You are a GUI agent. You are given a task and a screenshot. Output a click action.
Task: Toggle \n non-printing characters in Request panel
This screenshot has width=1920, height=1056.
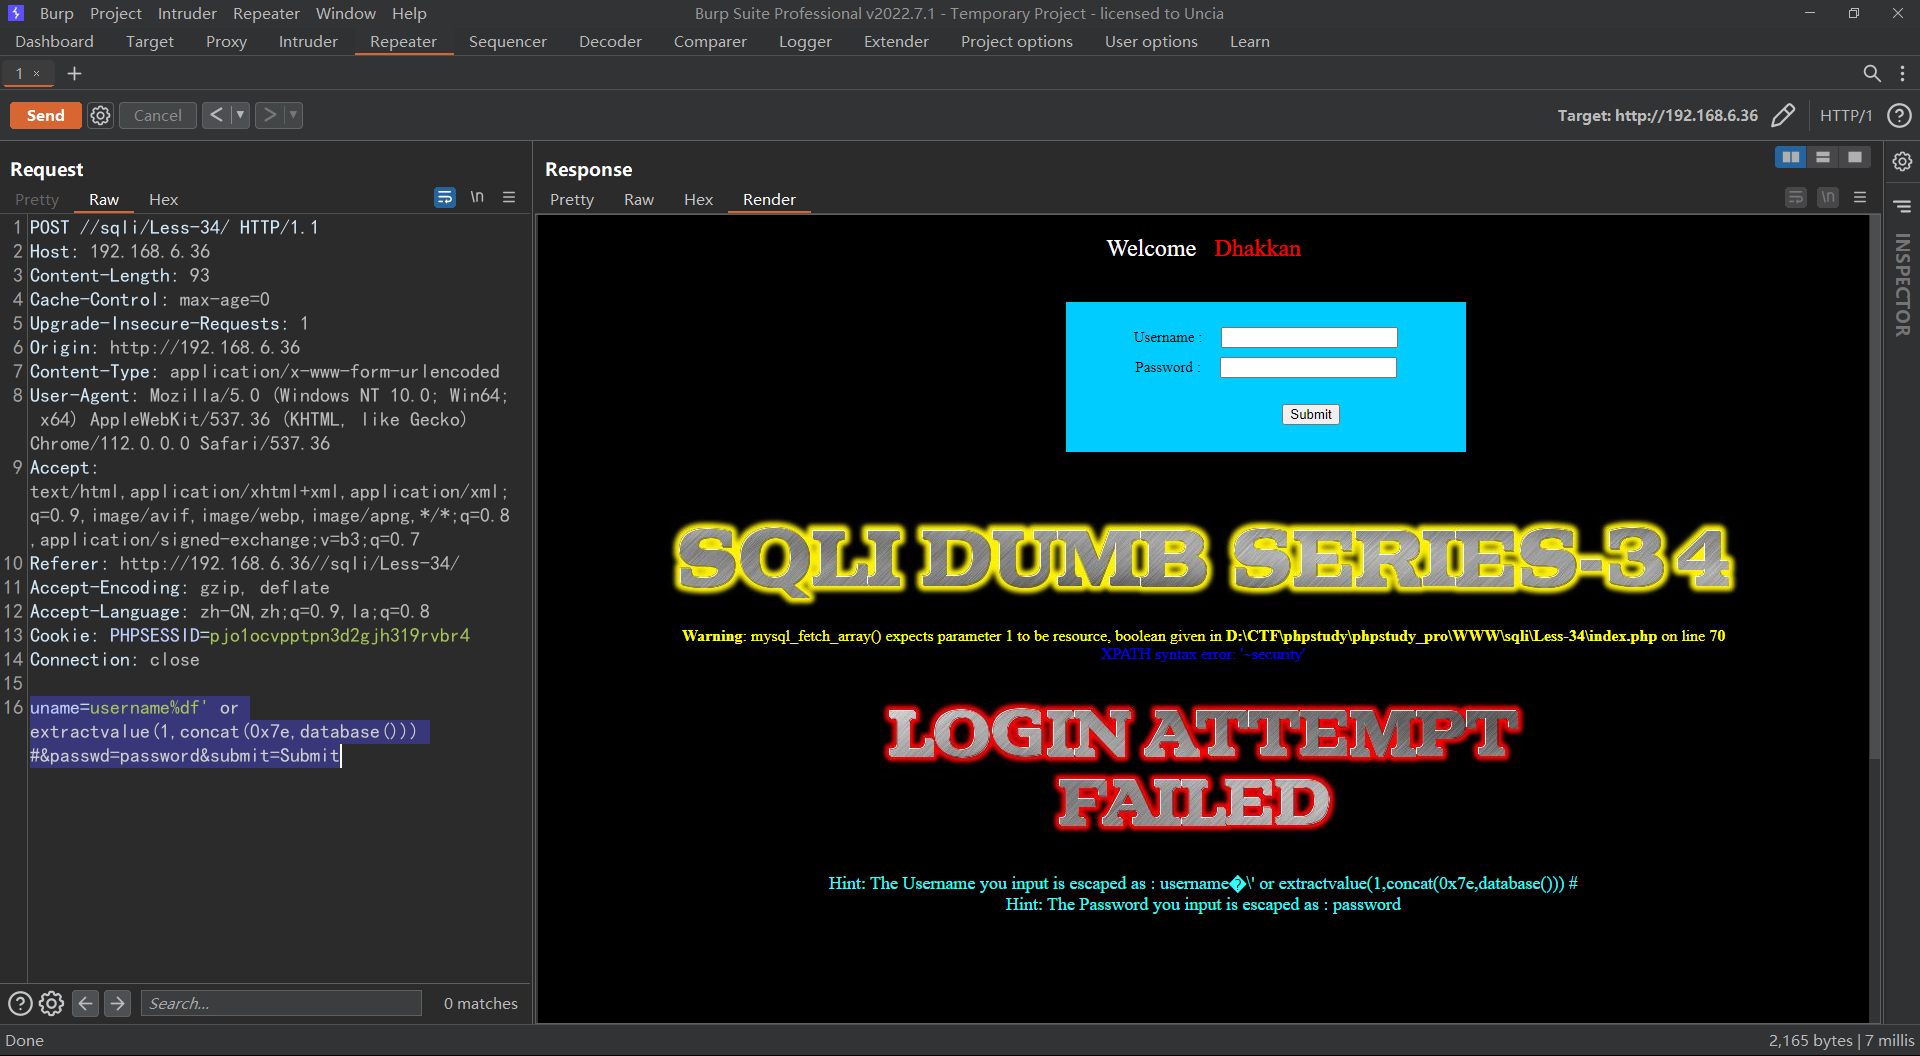(477, 197)
